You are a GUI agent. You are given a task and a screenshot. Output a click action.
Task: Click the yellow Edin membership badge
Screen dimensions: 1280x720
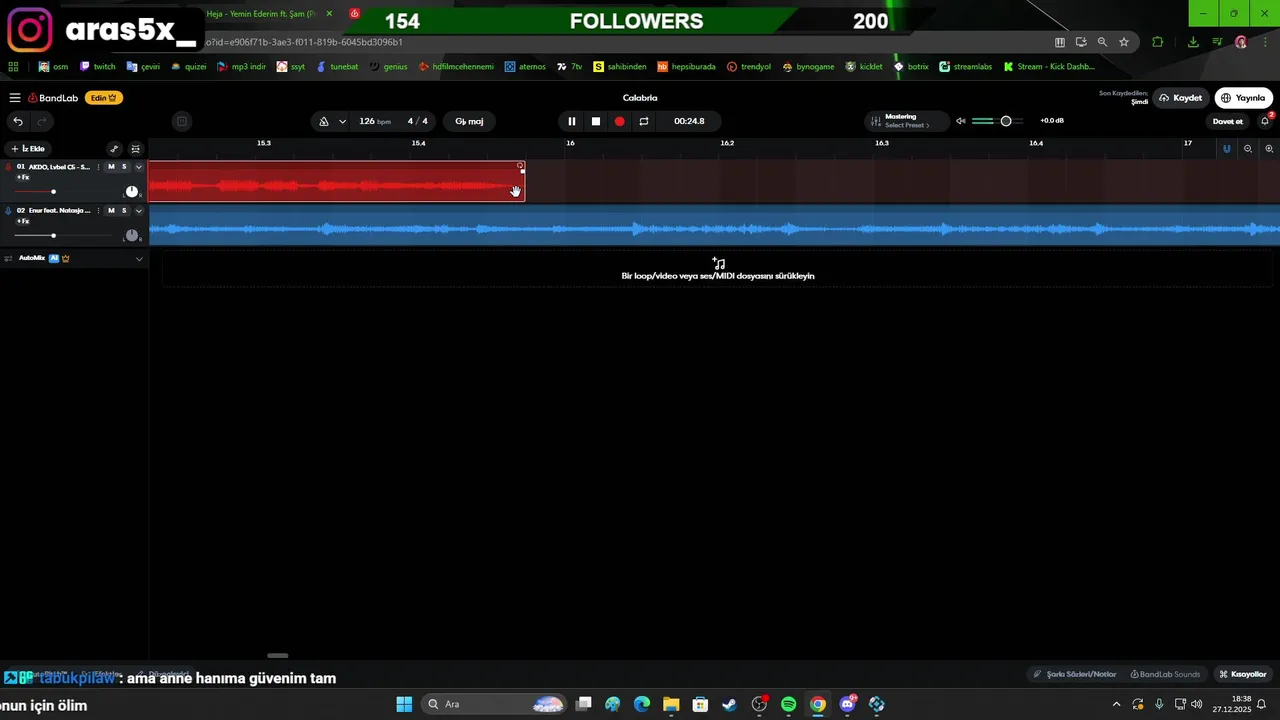coord(104,98)
